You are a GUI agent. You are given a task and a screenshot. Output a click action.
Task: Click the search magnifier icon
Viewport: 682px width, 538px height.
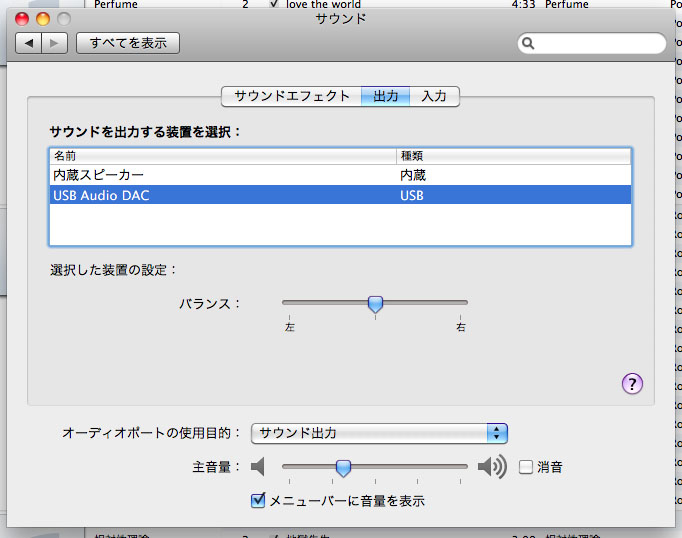[x=529, y=44]
